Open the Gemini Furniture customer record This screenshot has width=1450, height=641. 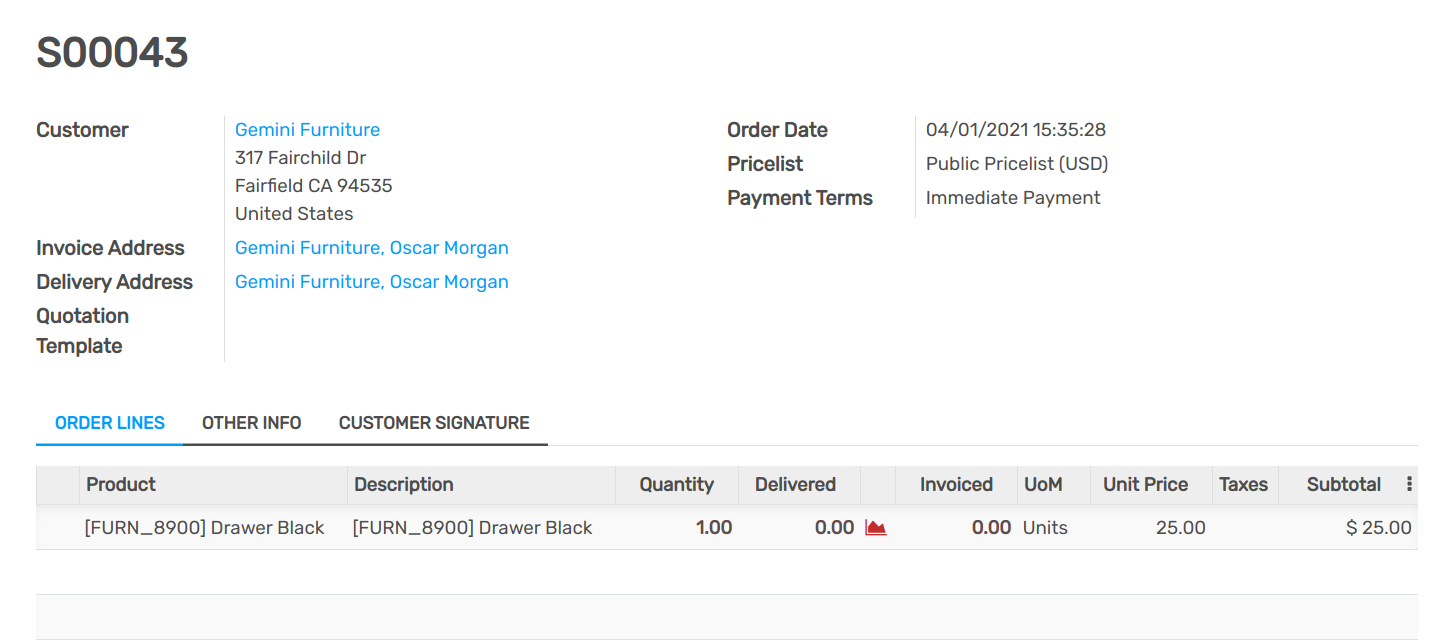(307, 129)
